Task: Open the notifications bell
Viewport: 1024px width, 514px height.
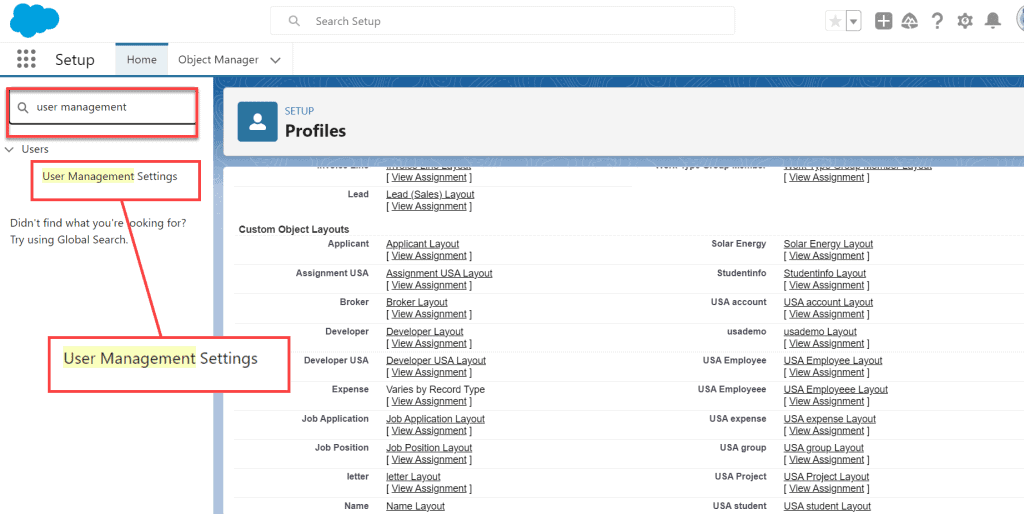Action: (x=993, y=21)
